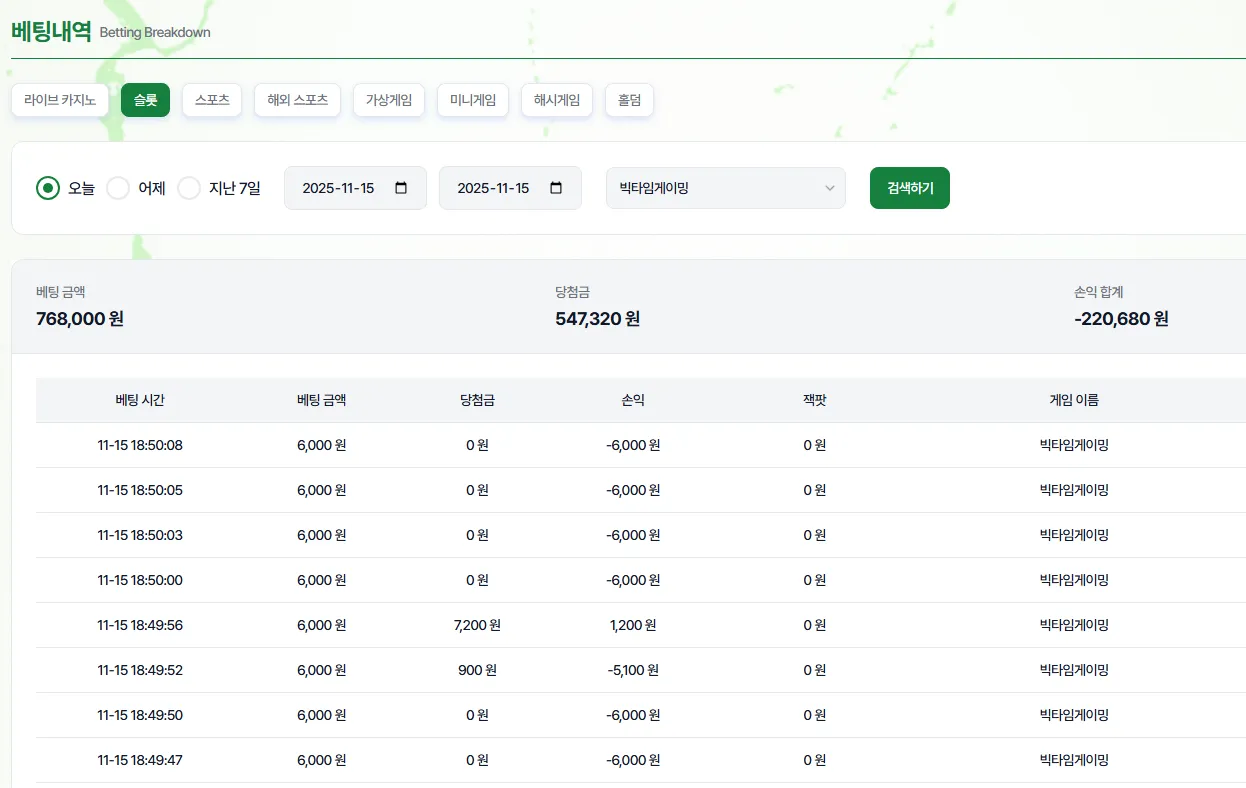Open the start date calendar picker icon

click(401, 188)
